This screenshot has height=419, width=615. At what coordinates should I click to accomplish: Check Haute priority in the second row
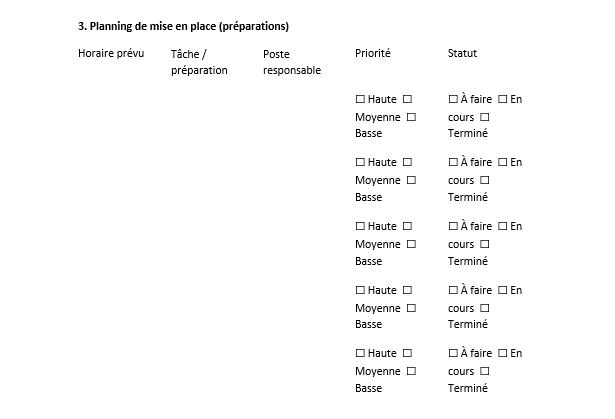(x=361, y=162)
